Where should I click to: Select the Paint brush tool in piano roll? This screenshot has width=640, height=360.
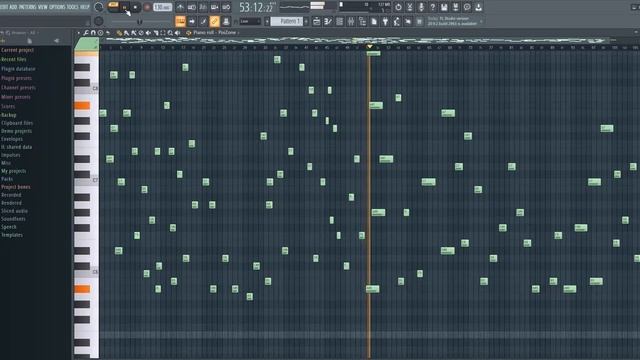[x=127, y=33]
